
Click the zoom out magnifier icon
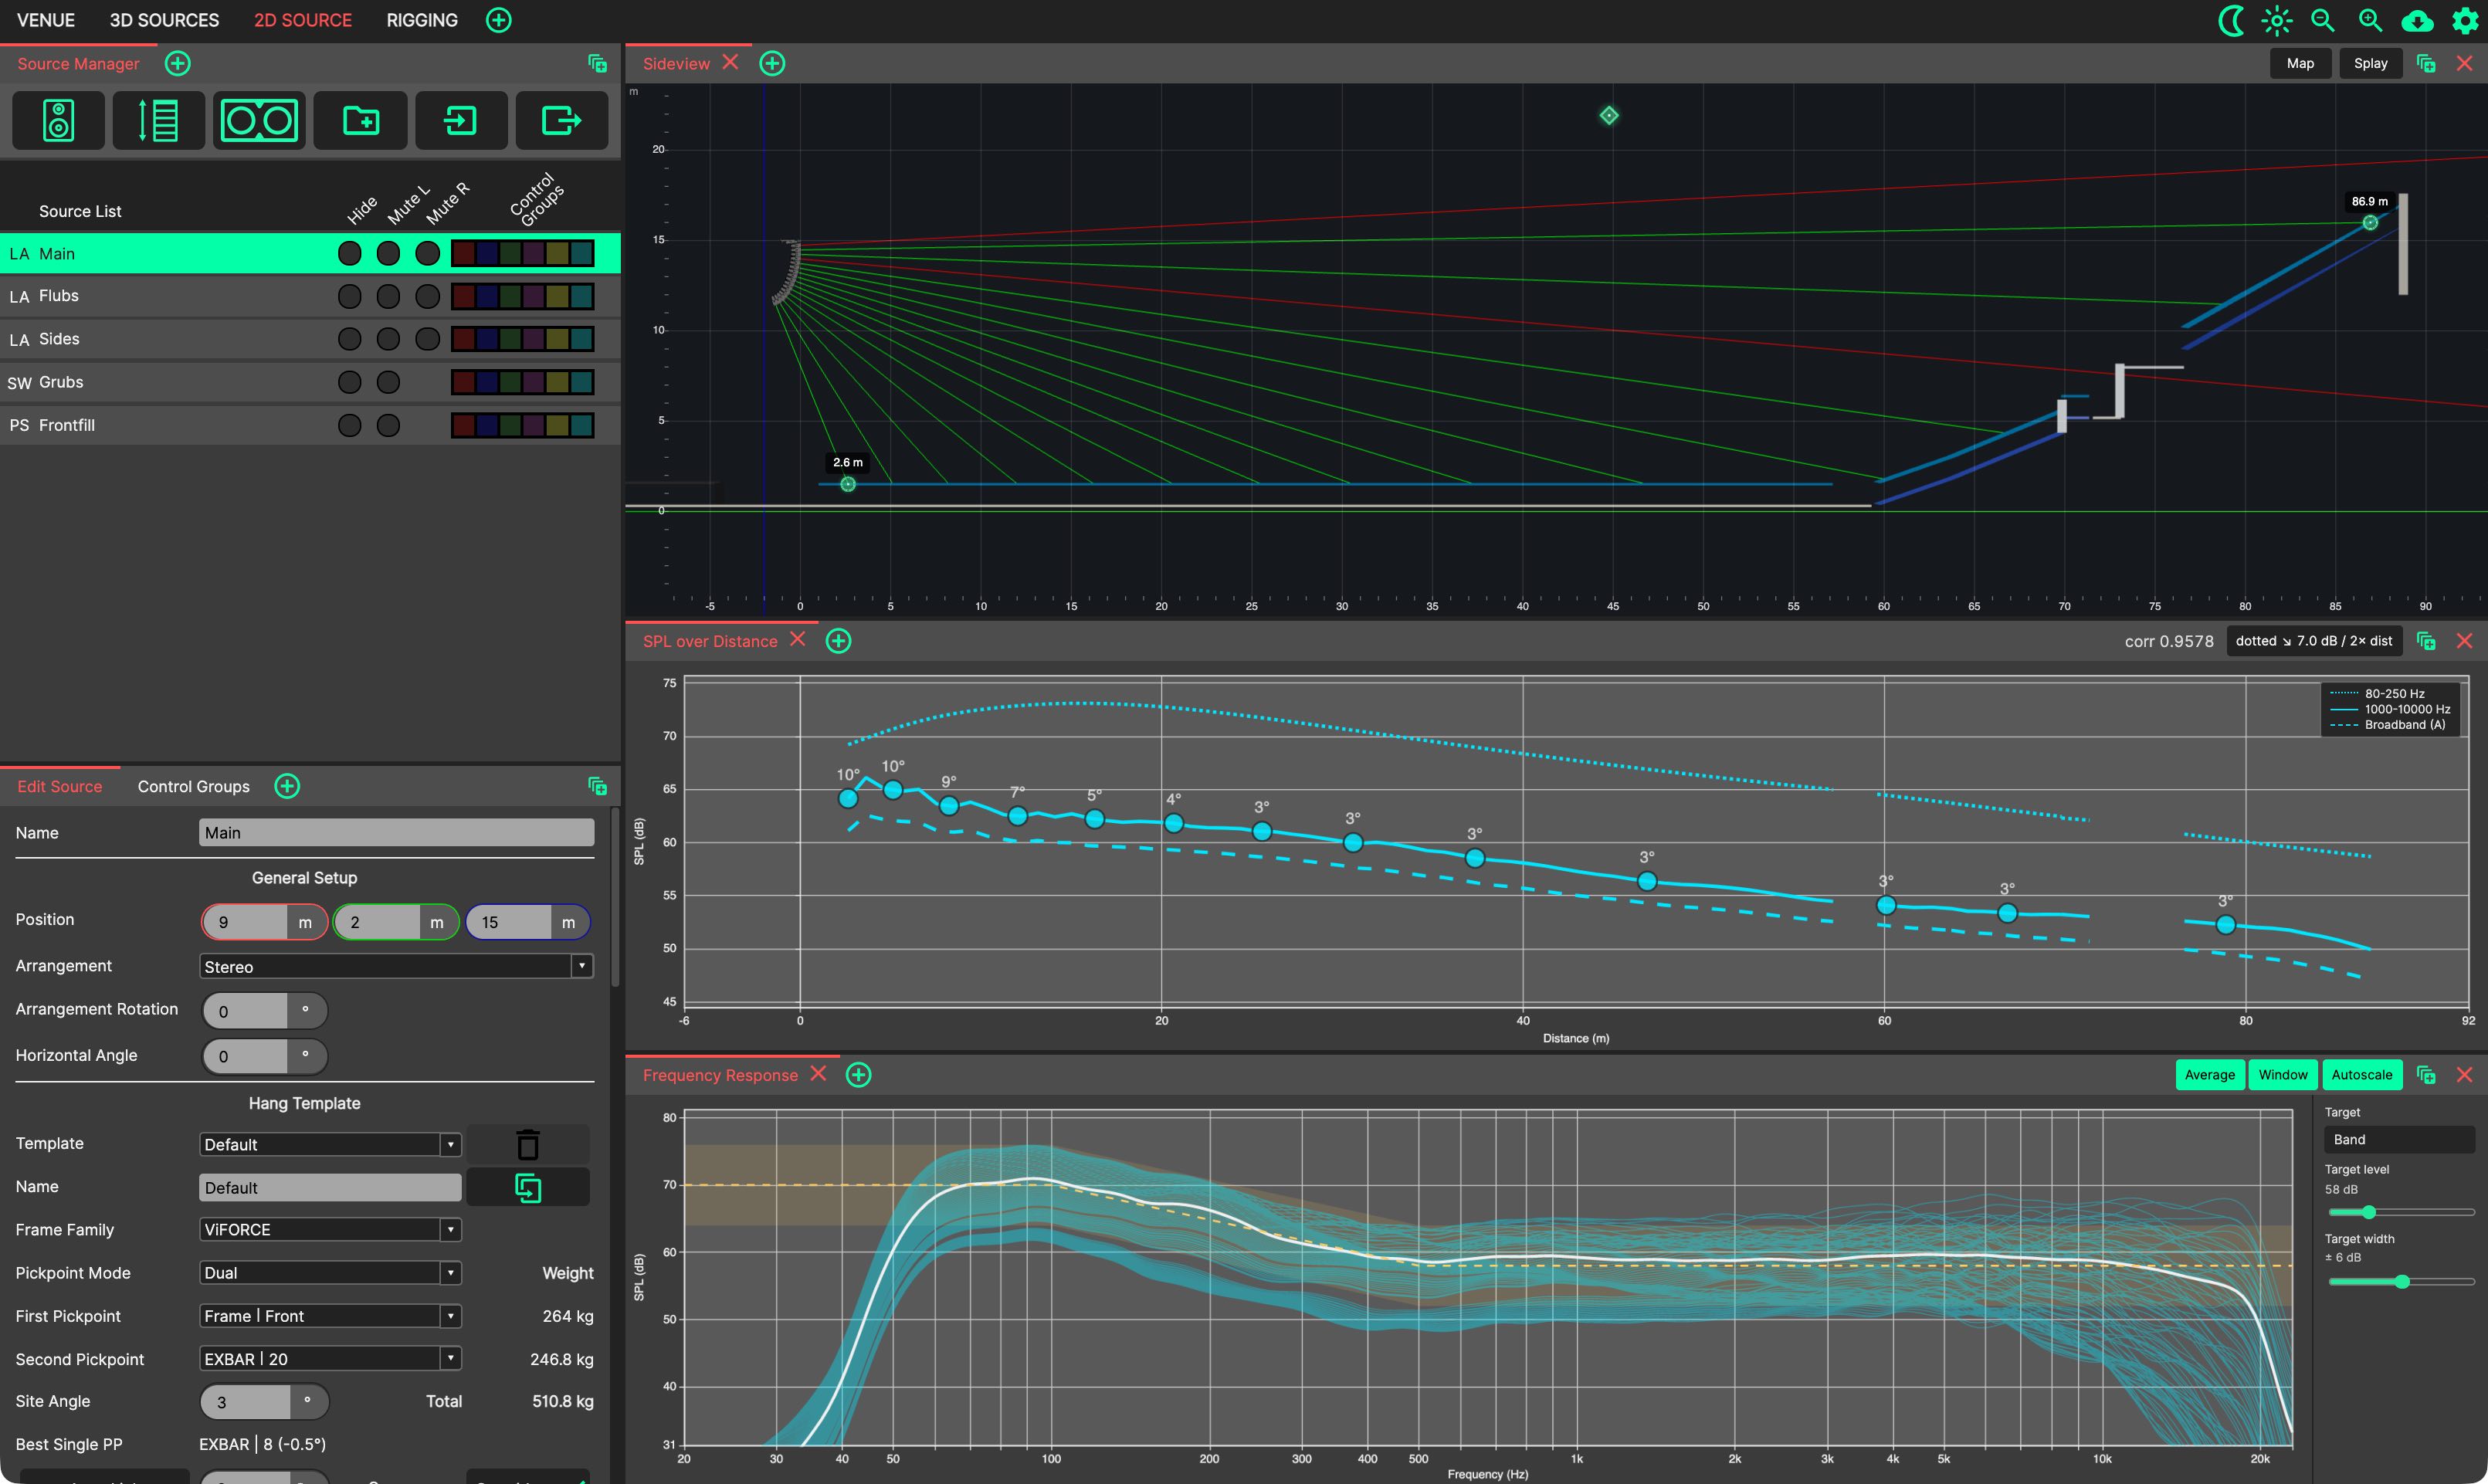pyautogui.click(x=2323, y=20)
